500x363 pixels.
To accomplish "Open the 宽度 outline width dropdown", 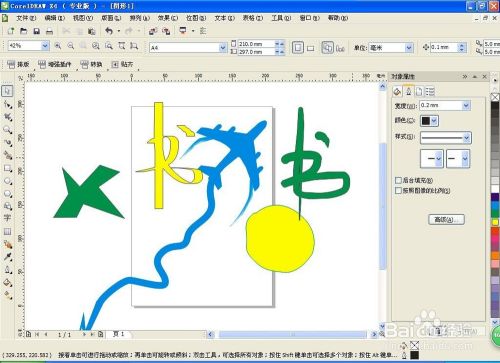I will [466, 105].
